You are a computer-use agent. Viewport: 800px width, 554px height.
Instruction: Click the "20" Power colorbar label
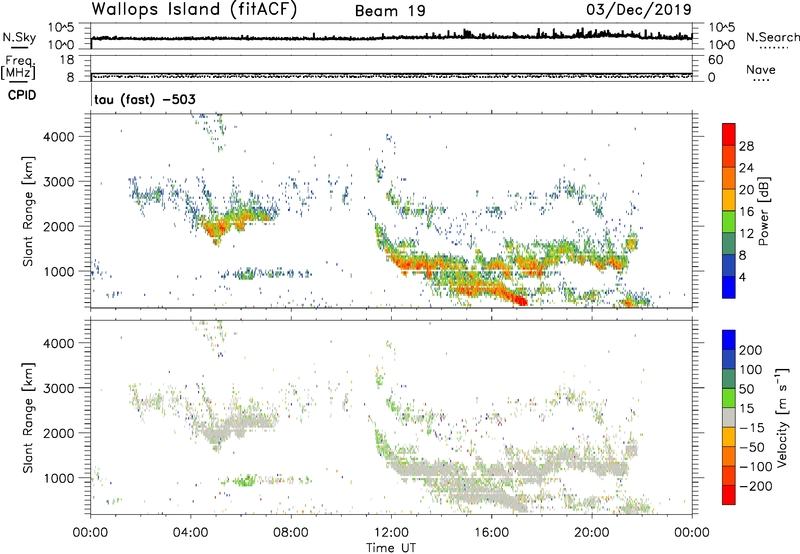[746, 190]
